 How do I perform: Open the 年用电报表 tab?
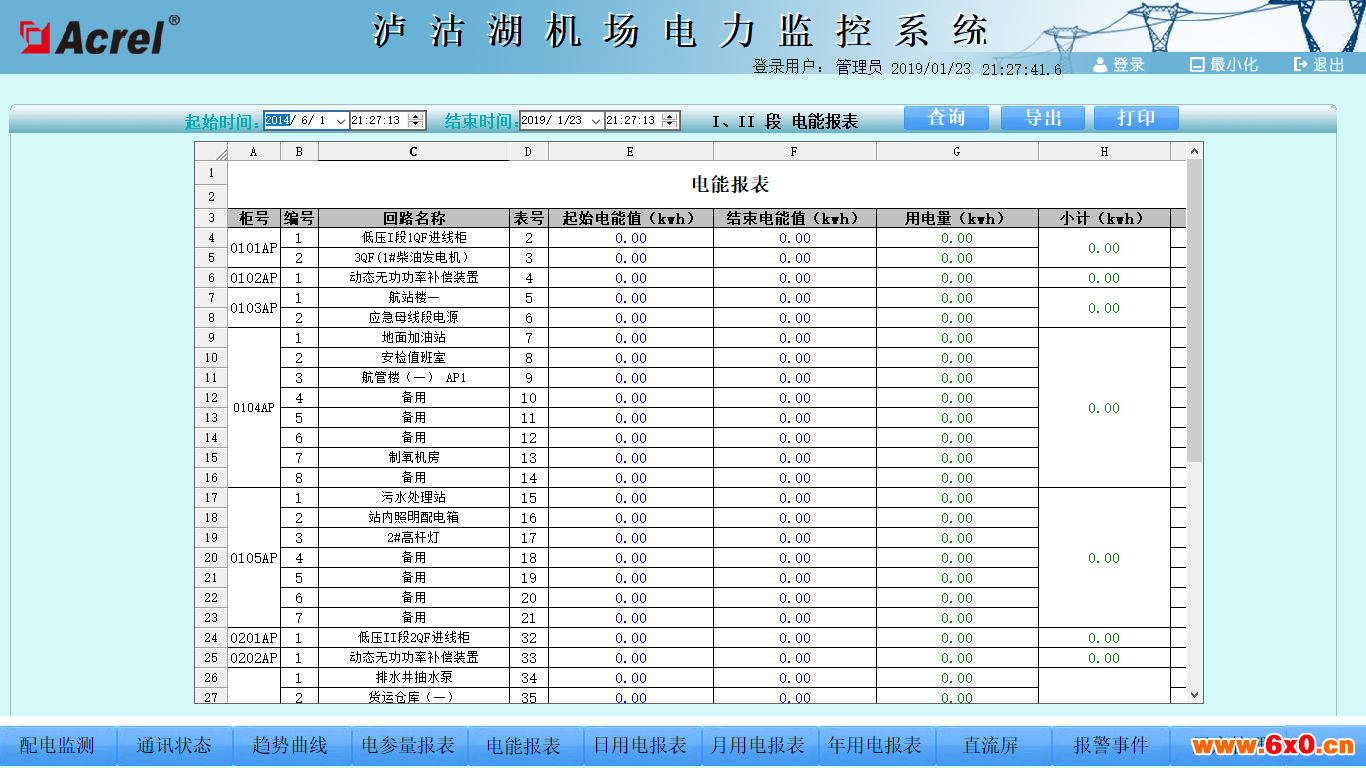point(875,746)
